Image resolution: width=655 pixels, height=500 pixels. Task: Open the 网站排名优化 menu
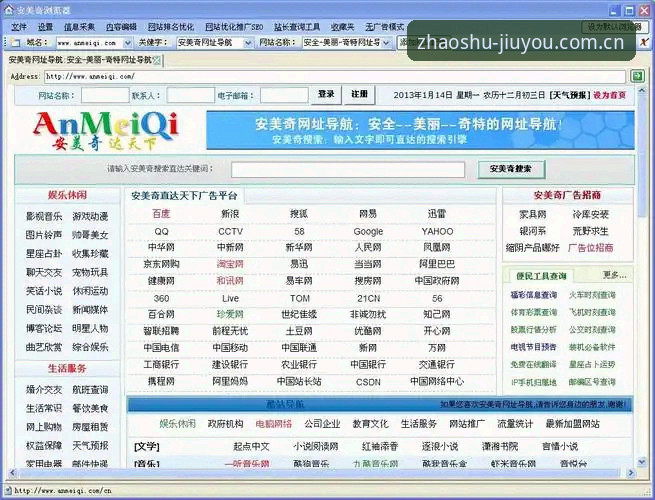coord(171,27)
